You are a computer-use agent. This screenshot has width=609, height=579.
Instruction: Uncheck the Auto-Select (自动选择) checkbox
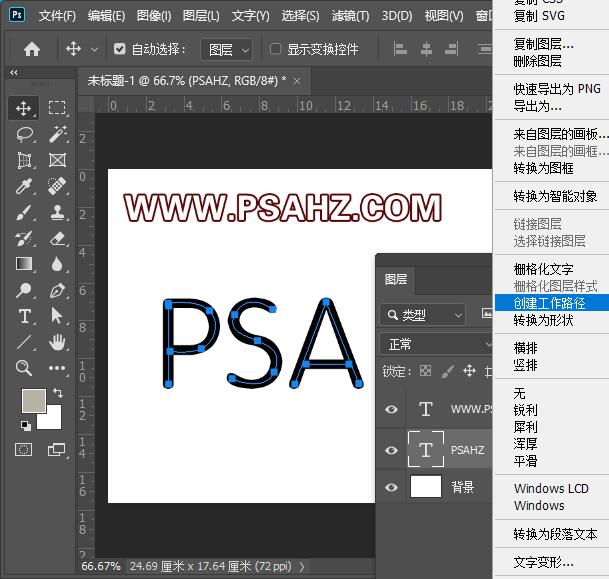pos(120,49)
